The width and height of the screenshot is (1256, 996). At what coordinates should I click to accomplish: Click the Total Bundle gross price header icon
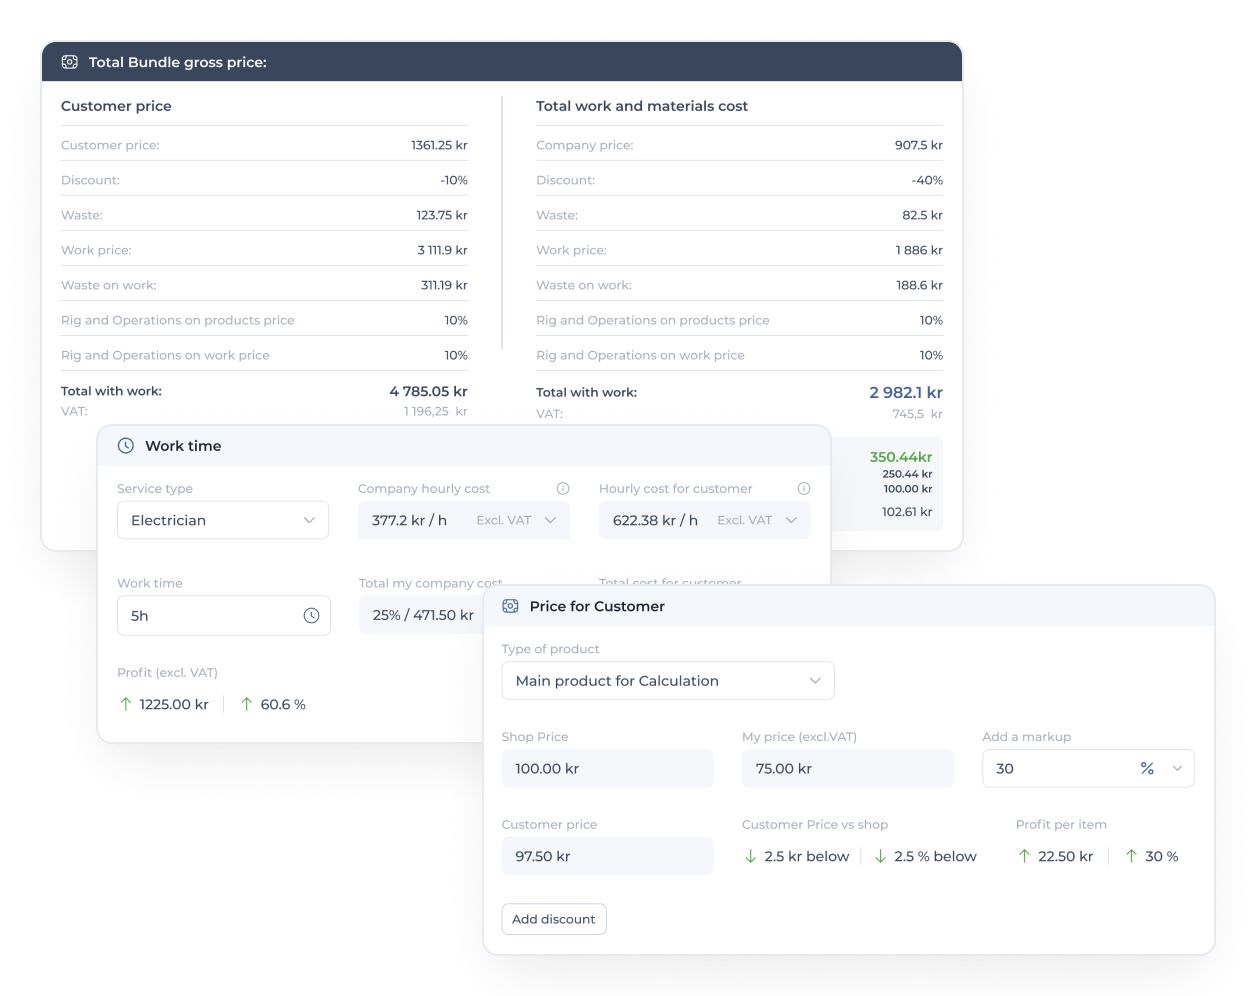click(70, 62)
